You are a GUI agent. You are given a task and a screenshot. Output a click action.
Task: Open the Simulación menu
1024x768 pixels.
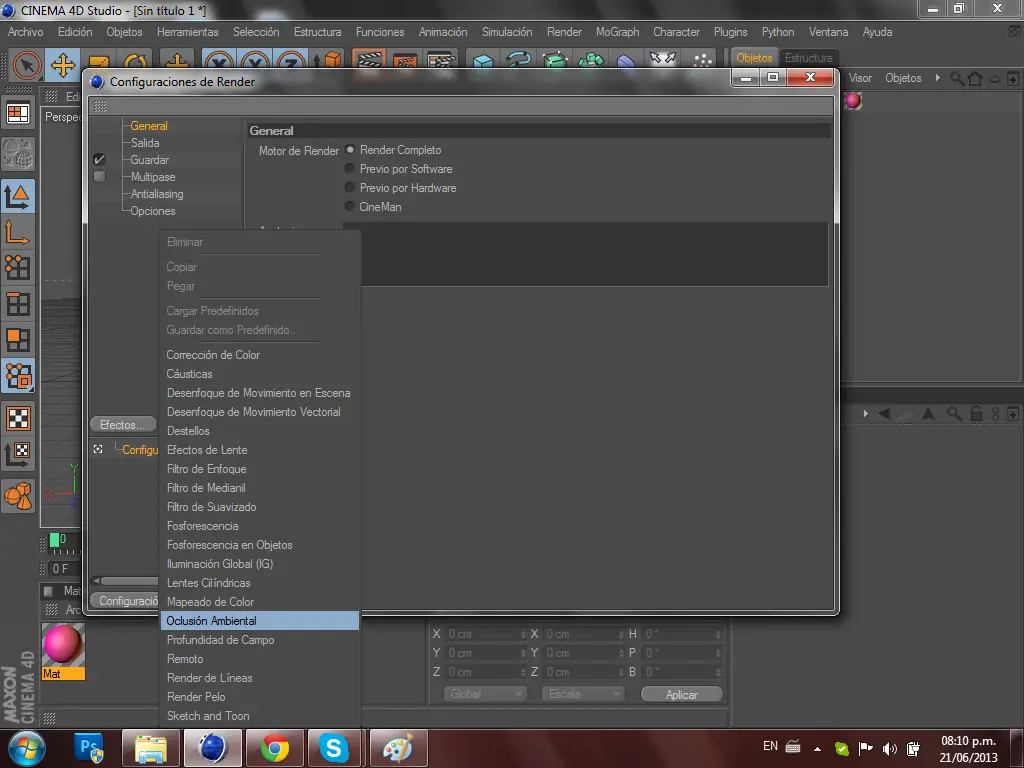point(507,32)
